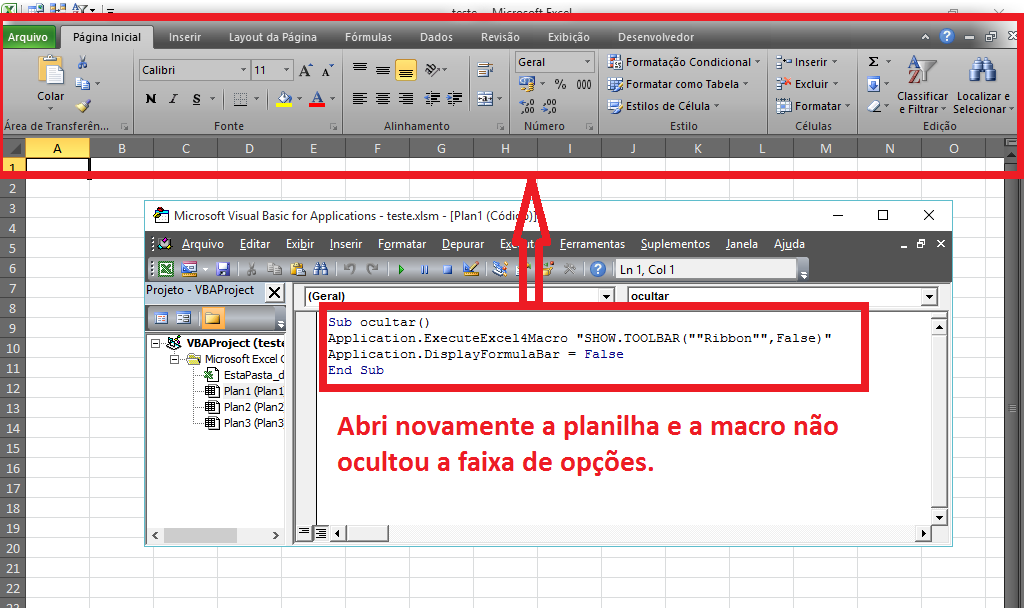The width and height of the screenshot is (1024, 608).
Task: Click View Object icon in project pane
Action: [x=184, y=318]
